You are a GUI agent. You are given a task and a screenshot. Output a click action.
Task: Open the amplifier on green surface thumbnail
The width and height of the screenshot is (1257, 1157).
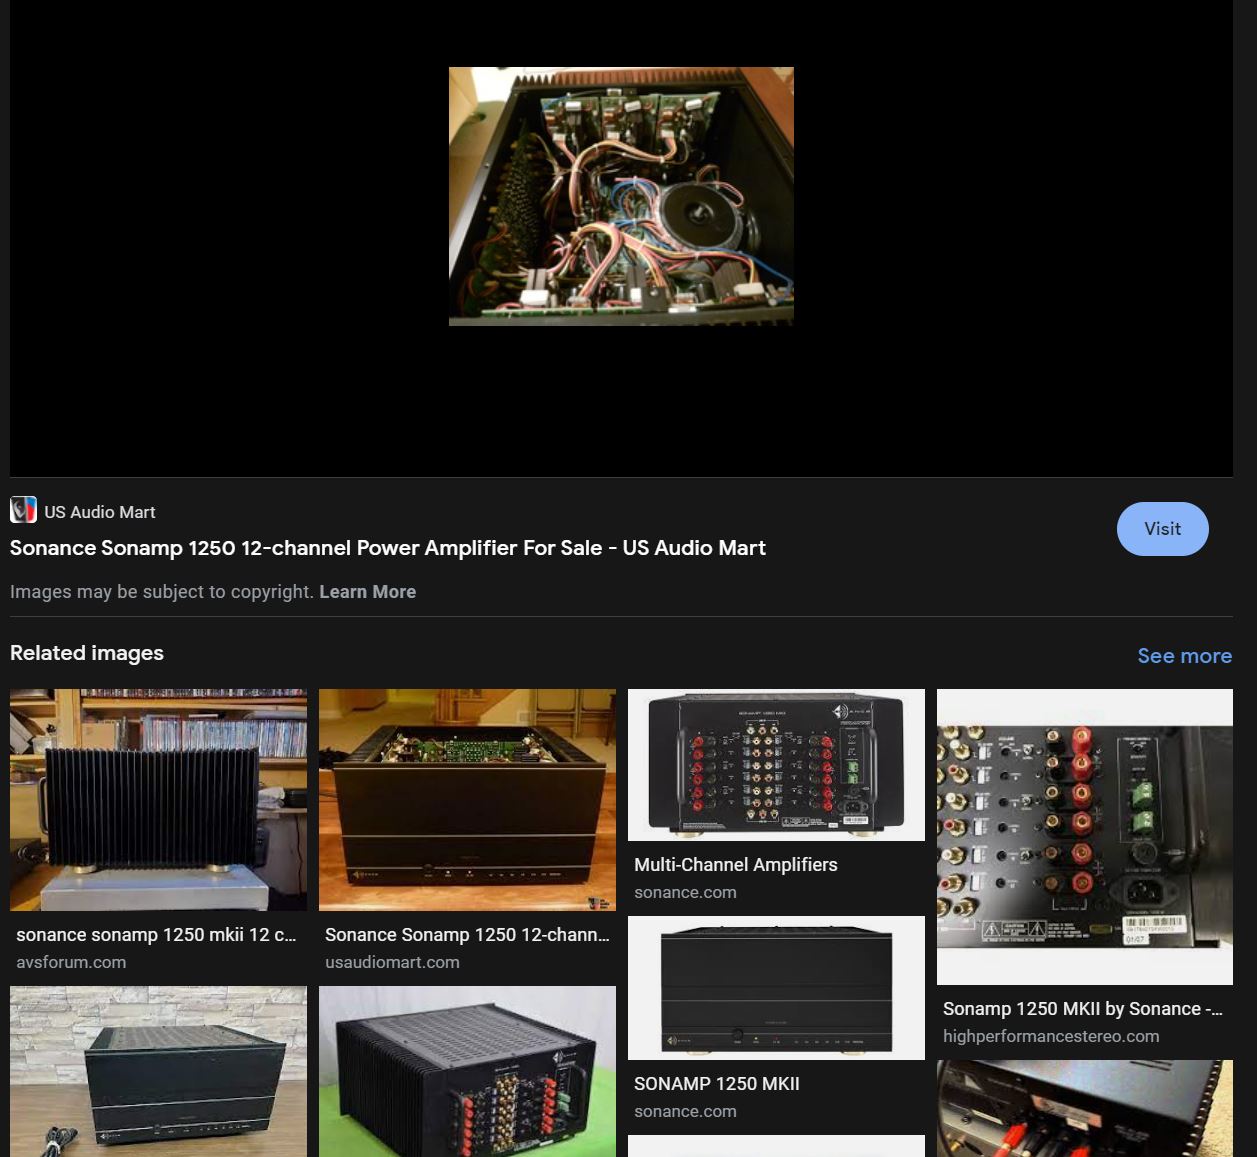pos(467,1071)
